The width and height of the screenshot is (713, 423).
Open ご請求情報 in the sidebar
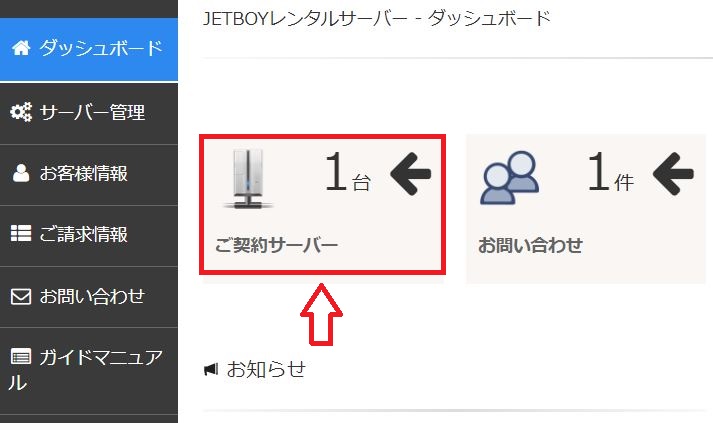(x=89, y=236)
